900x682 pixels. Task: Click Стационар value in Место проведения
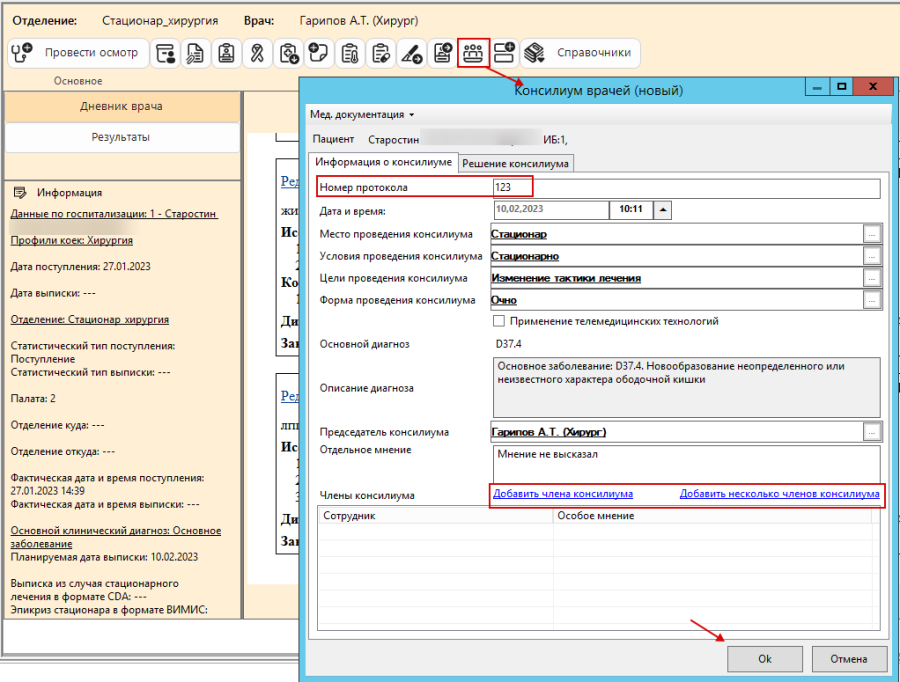(519, 234)
